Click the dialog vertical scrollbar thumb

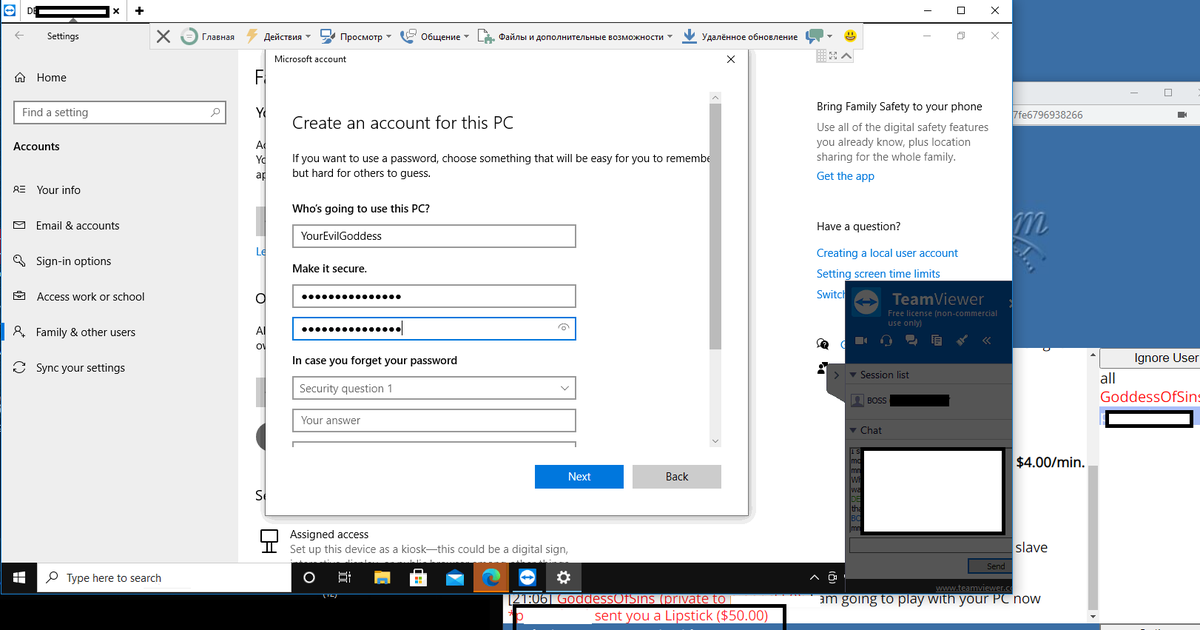point(714,225)
